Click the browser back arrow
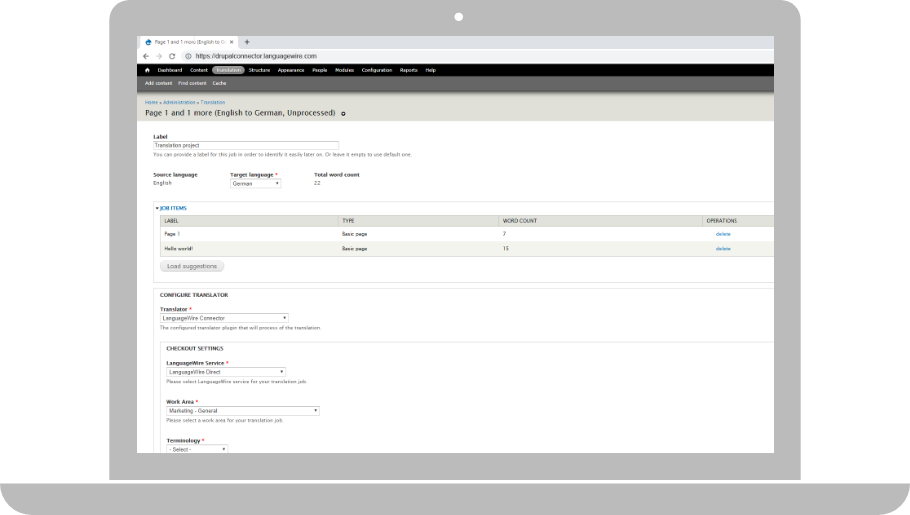The width and height of the screenshot is (910, 515). click(x=146, y=56)
